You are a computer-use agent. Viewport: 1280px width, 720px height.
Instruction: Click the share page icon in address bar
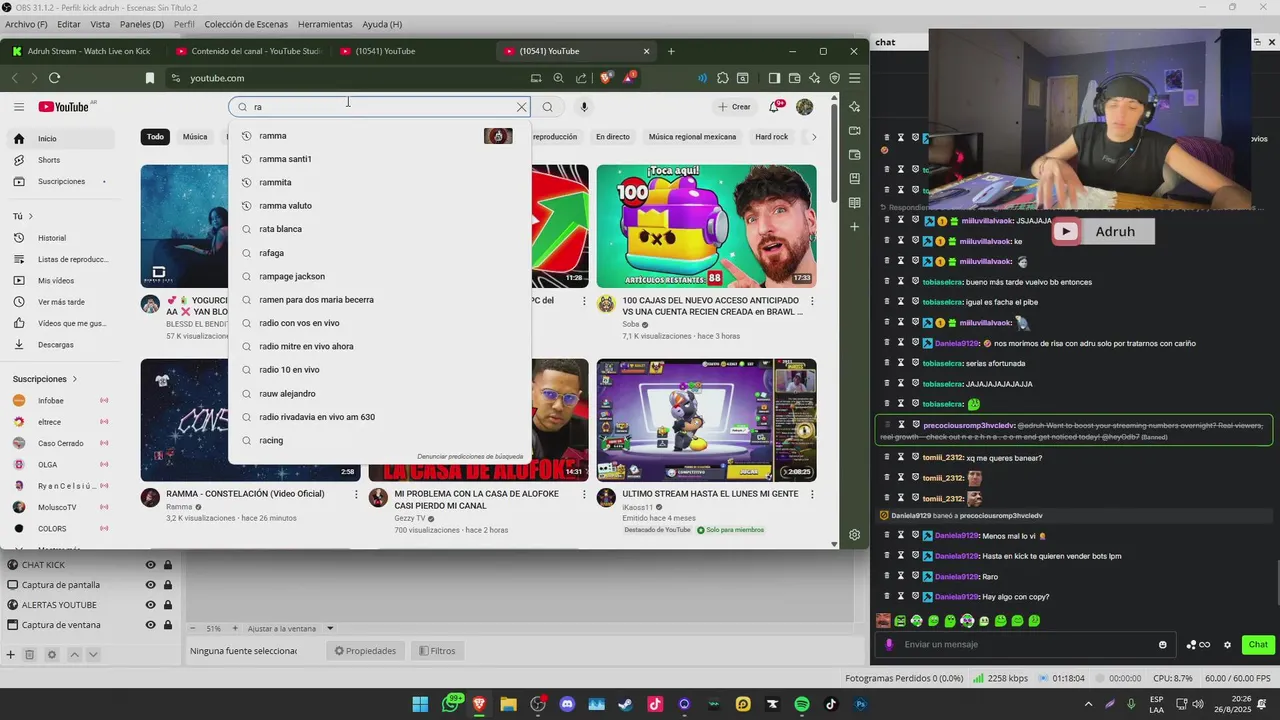580,78
